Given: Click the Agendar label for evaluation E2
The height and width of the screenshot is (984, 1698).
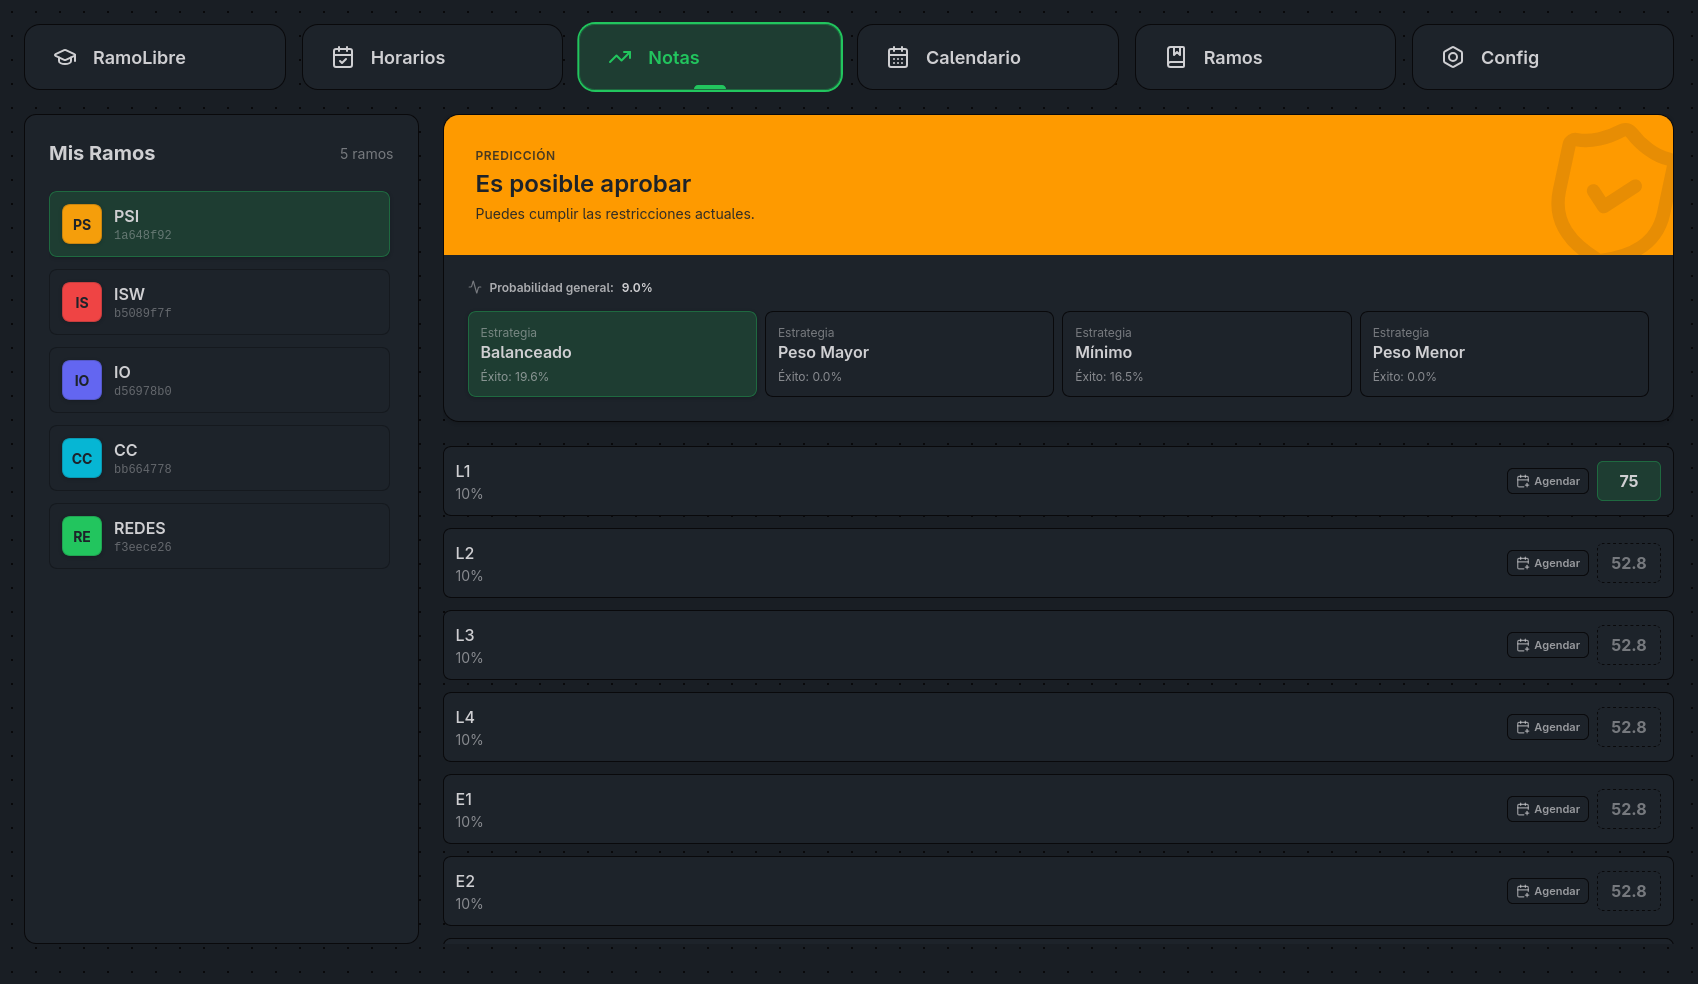Looking at the screenshot, I should click(1557, 891).
